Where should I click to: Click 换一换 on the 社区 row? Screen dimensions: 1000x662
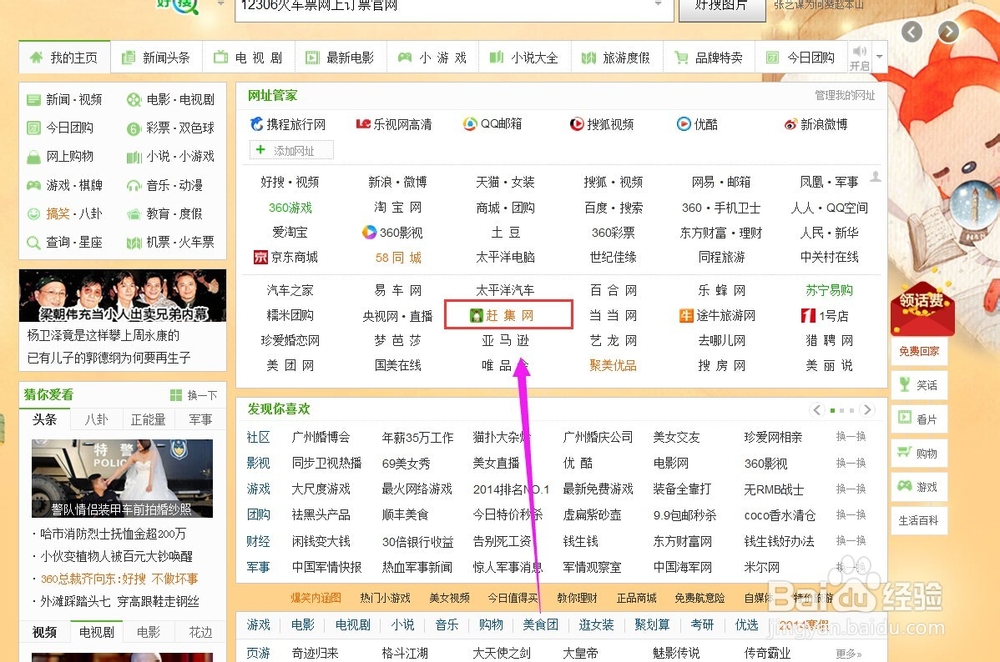click(x=851, y=437)
